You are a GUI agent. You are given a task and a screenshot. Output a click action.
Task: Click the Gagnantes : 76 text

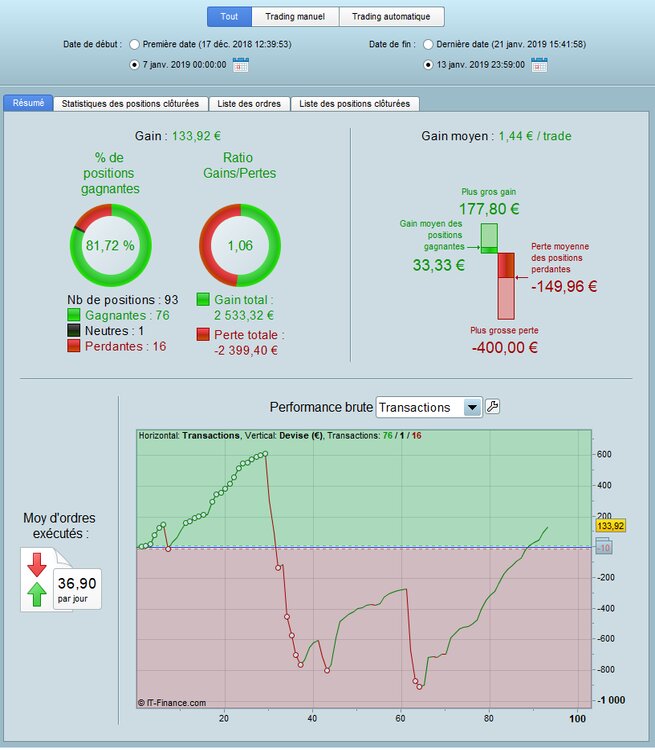tap(127, 315)
